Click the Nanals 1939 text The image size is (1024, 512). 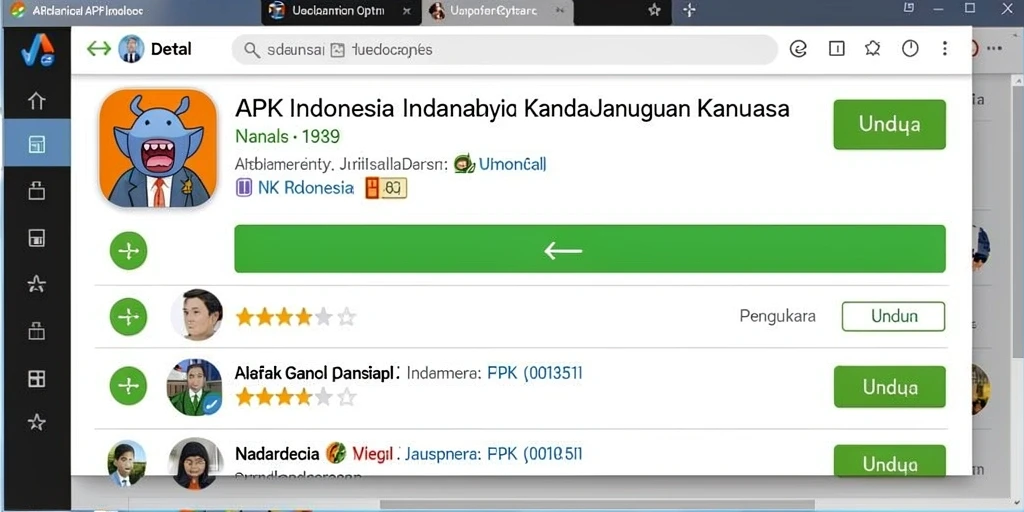287,136
